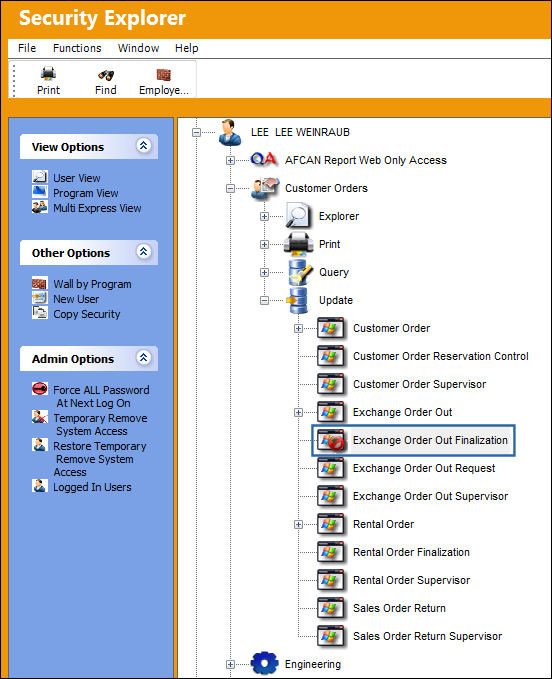Click the Multi Express View icon
The width and height of the screenshot is (552, 679).
40,207
